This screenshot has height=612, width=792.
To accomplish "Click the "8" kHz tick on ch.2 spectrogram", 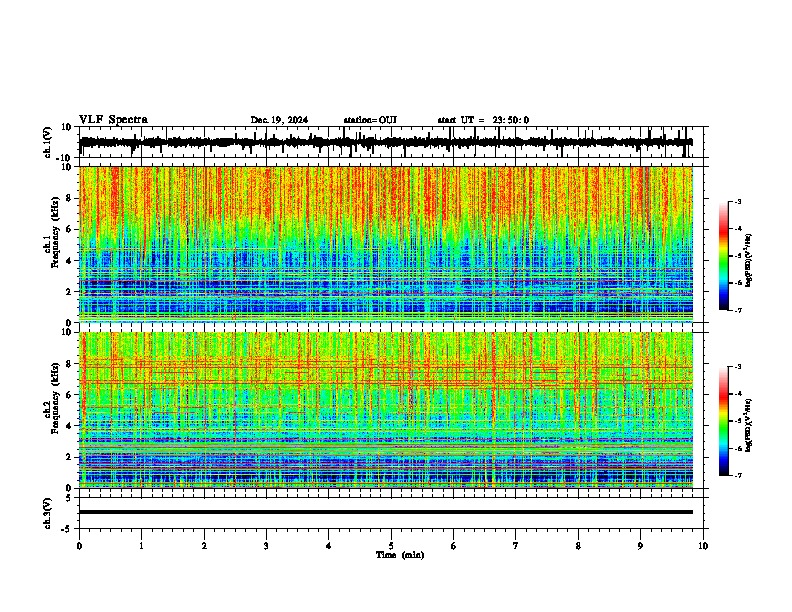I will point(69,364).
